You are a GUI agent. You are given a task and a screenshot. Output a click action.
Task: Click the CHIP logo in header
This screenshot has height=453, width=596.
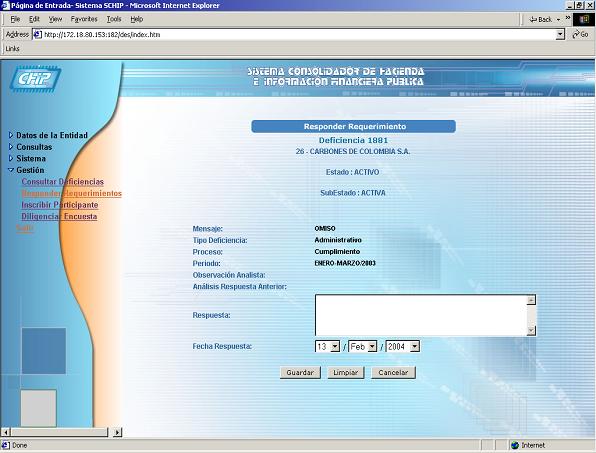tap(35, 79)
